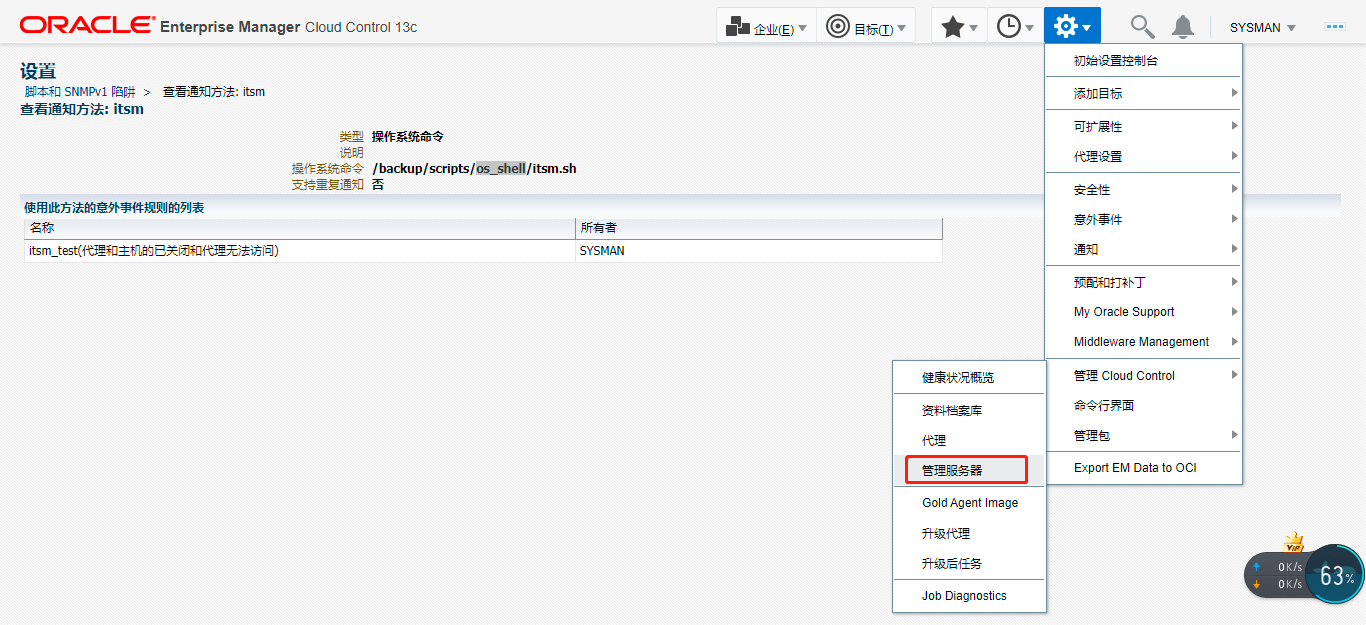Click the 使用此方法的意外事件规则的列表 section header

[x=114, y=208]
